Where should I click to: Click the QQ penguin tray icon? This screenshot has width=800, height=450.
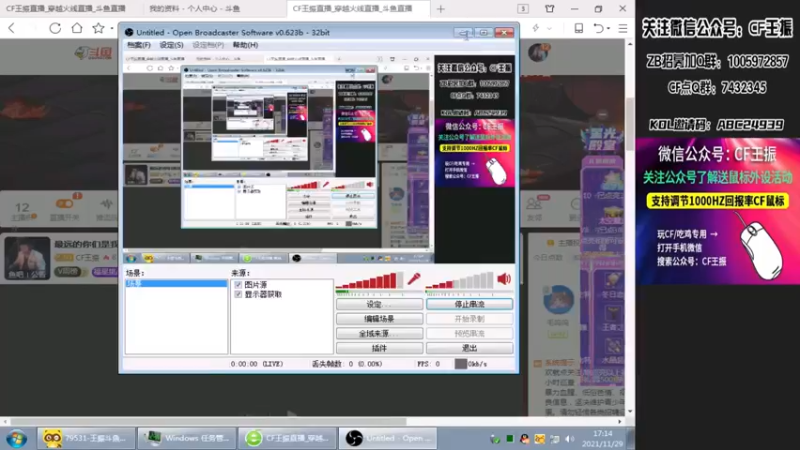pyautogui.click(x=524, y=439)
